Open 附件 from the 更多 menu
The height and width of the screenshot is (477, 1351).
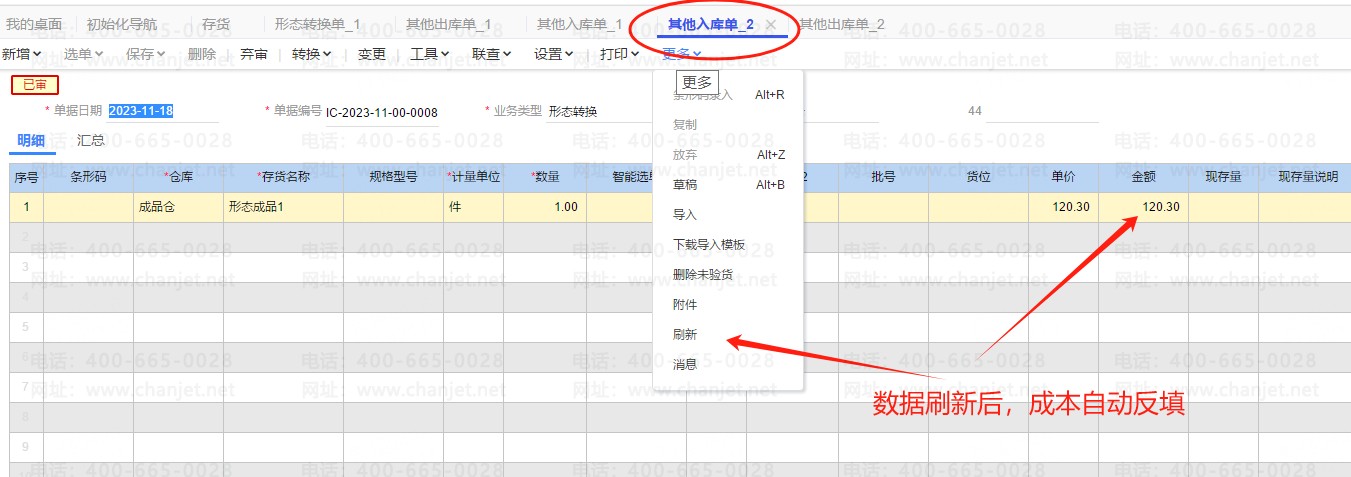[x=728, y=305]
